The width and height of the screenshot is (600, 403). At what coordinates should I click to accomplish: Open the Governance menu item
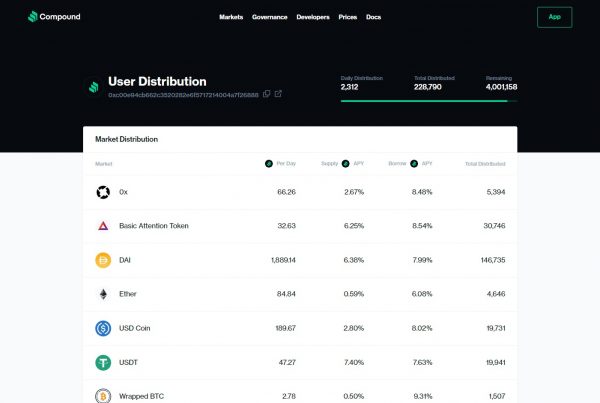269,17
